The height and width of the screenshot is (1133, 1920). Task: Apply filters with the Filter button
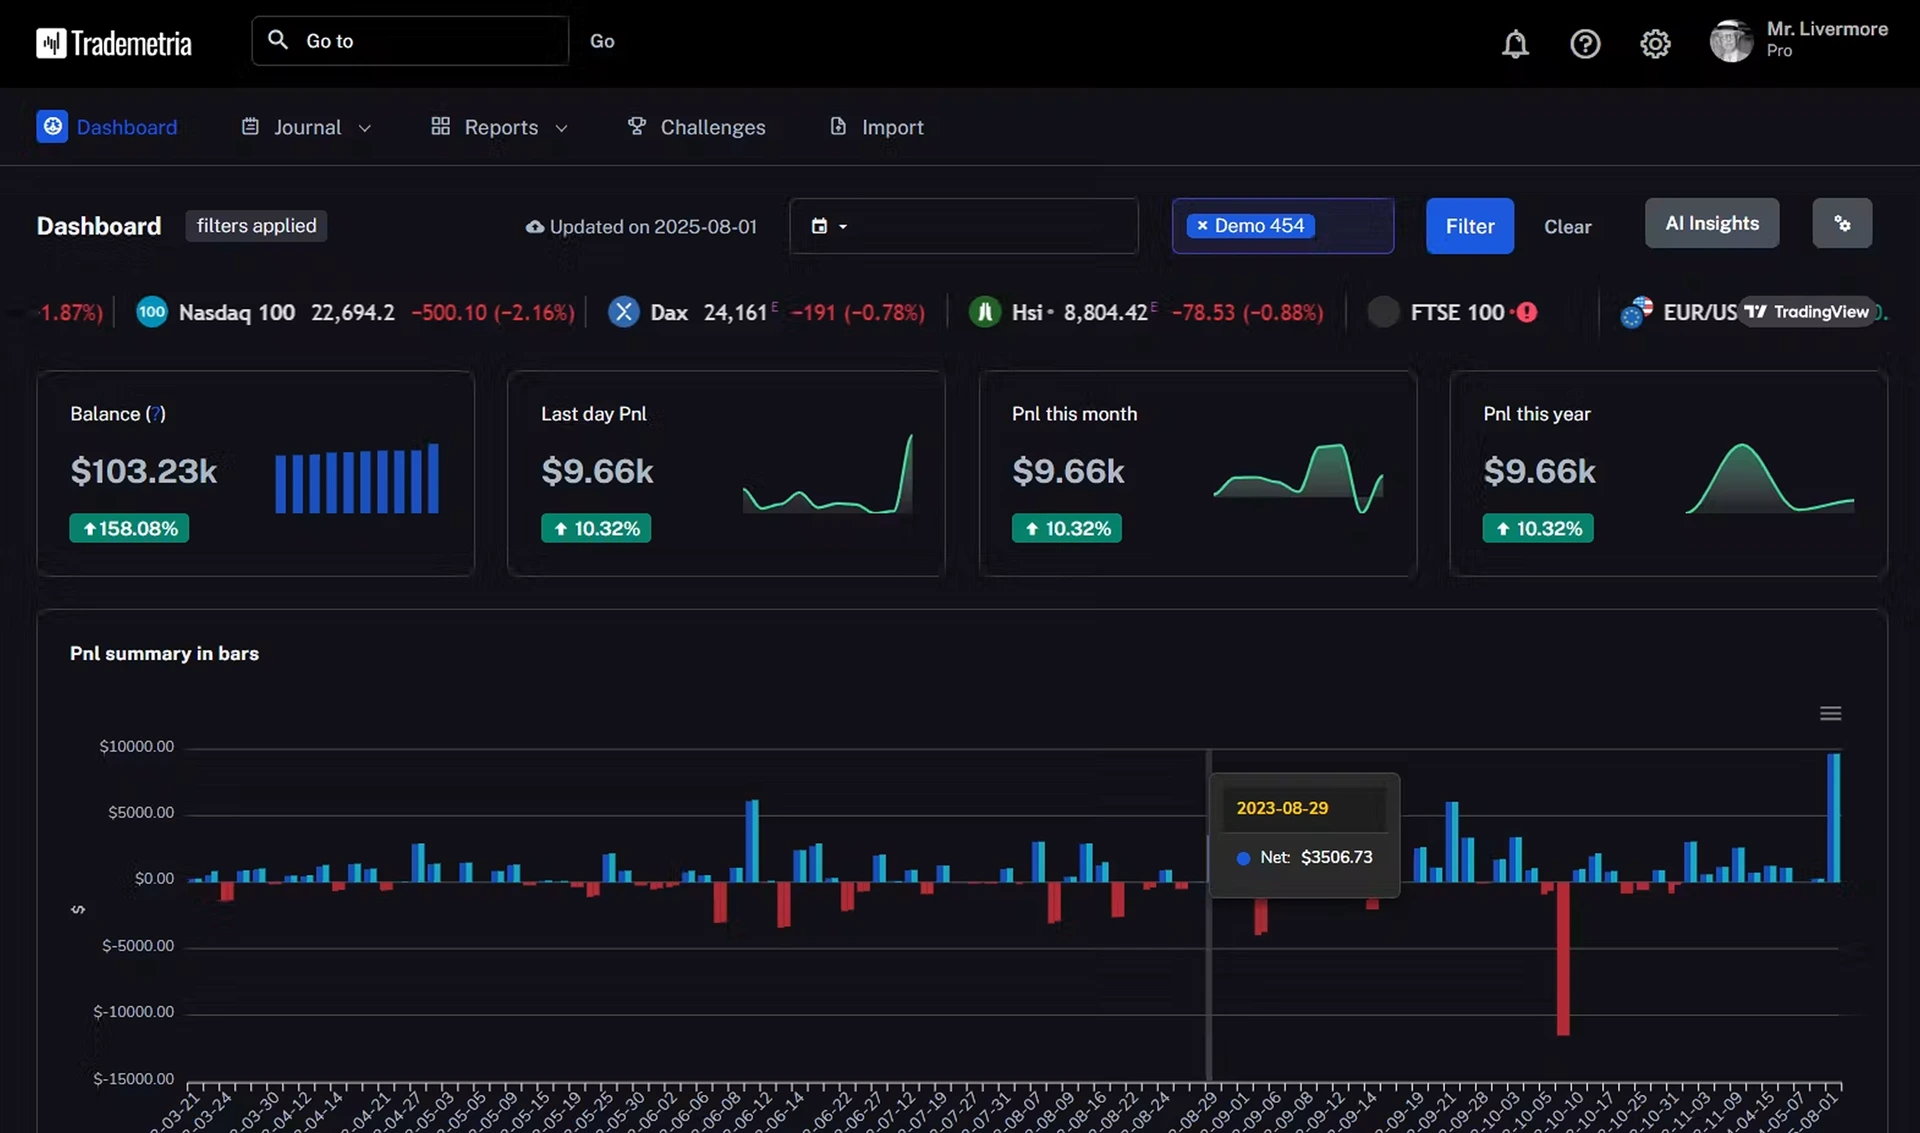1469,226
